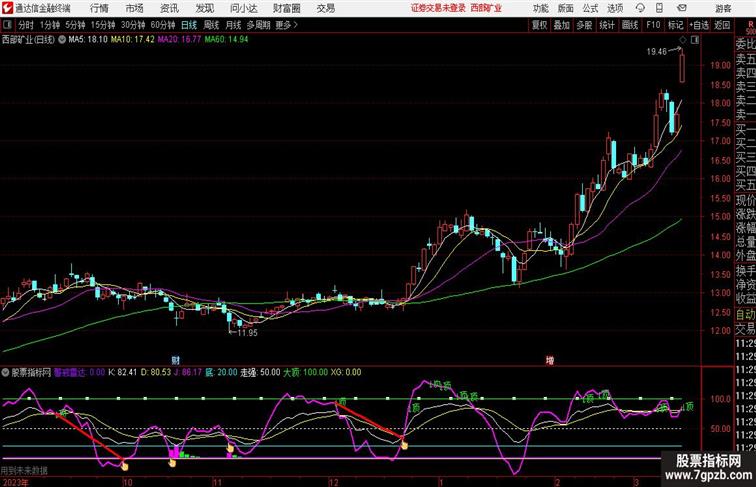The width and height of the screenshot is (756, 487).
Task: Open the customer service headset icon
Action: pyautogui.click(x=641, y=8)
